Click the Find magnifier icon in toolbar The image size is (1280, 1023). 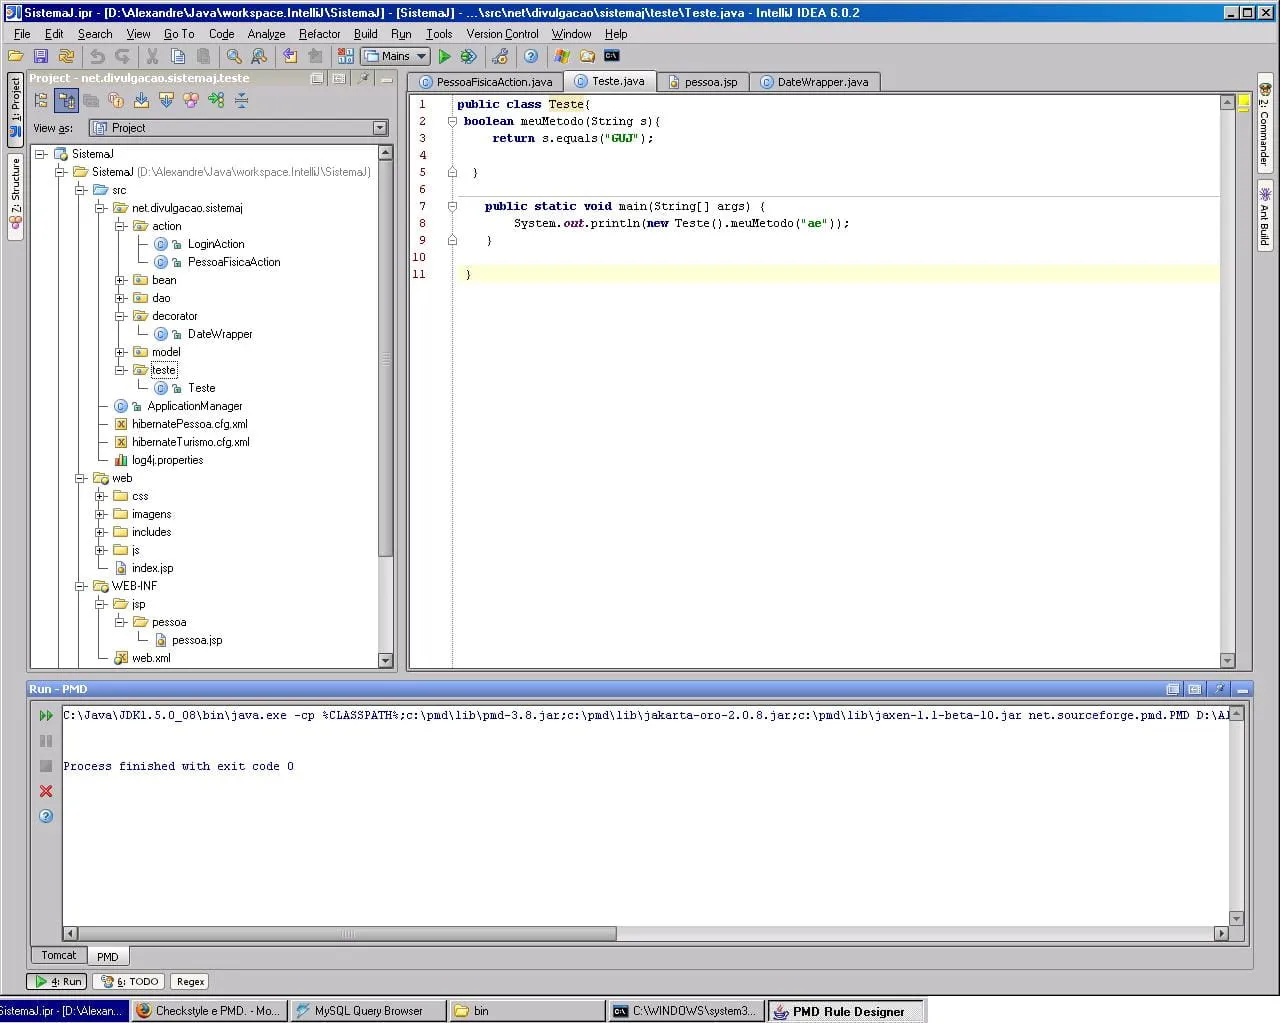[x=234, y=57]
